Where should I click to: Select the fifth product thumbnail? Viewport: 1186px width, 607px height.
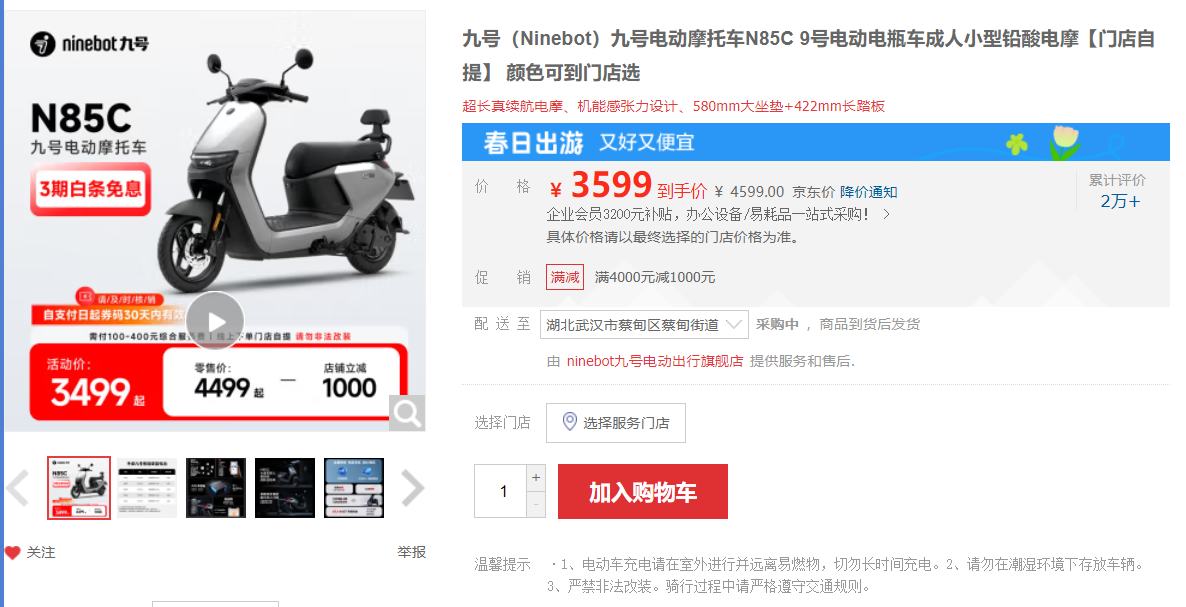(354, 488)
